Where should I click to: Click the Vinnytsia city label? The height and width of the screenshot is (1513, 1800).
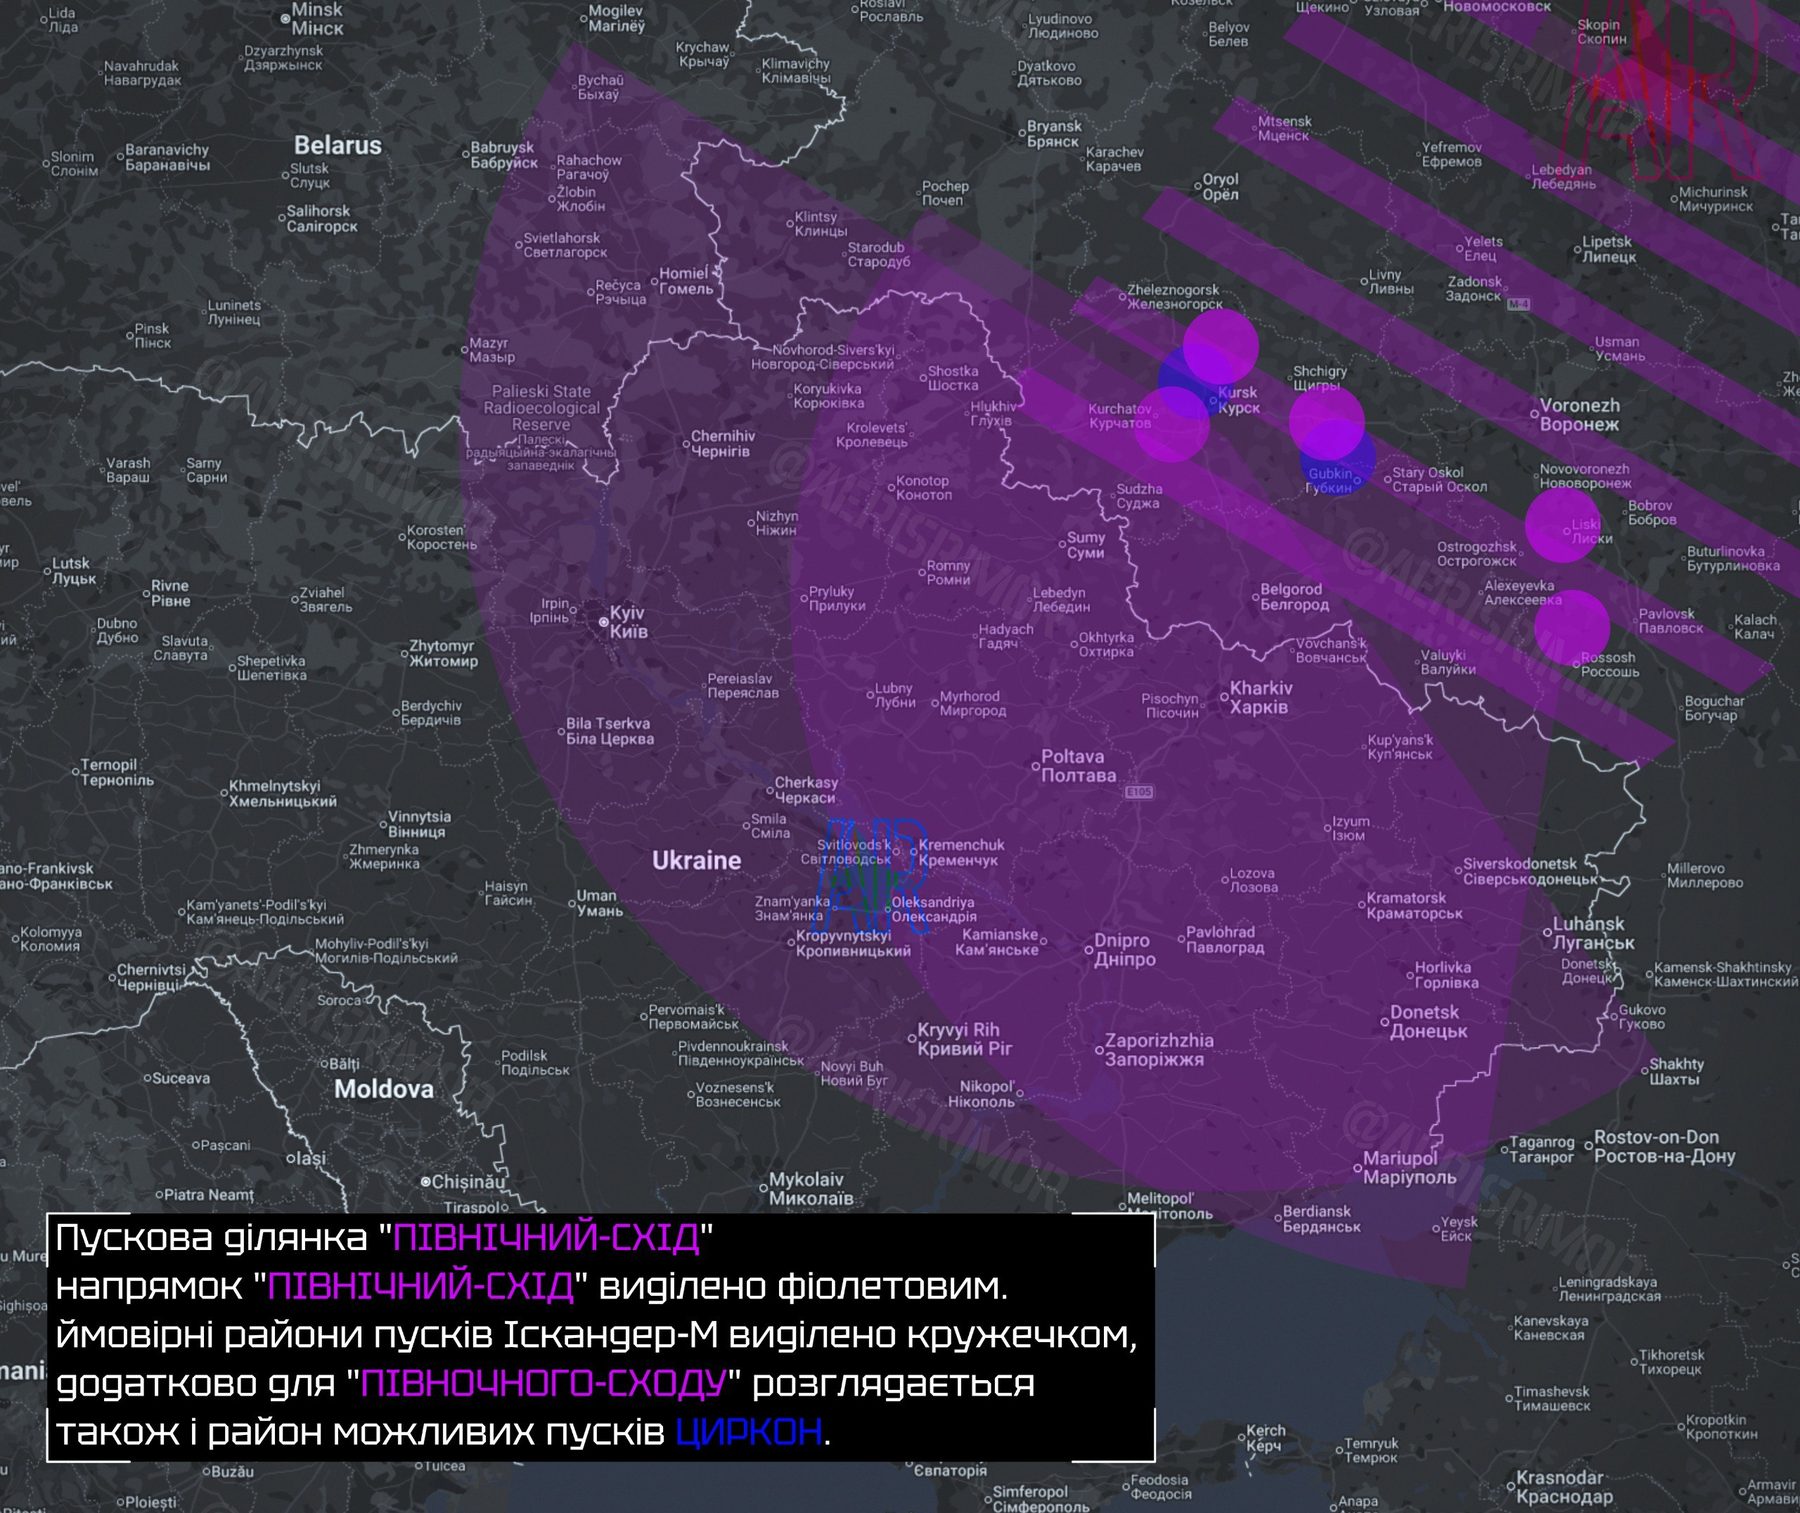(419, 824)
